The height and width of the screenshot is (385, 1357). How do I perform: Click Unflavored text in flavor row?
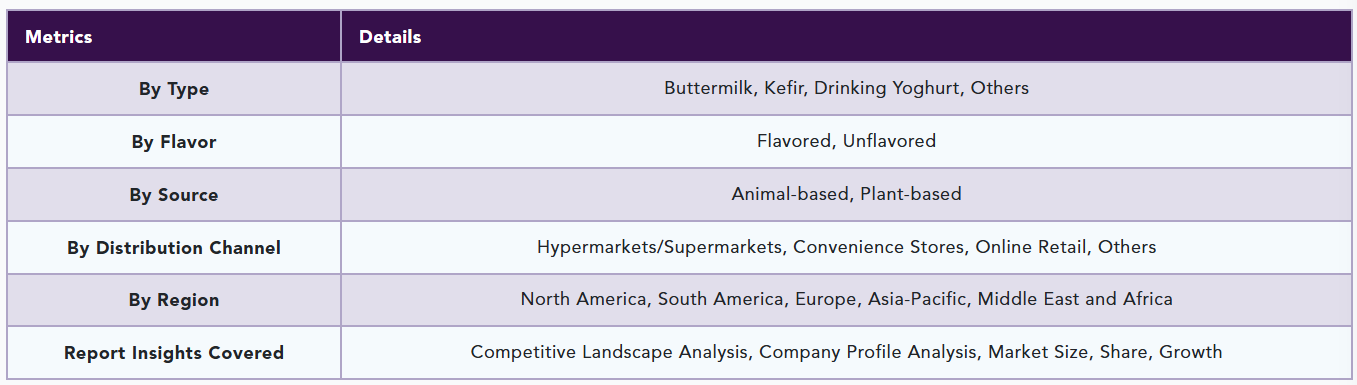point(889,141)
